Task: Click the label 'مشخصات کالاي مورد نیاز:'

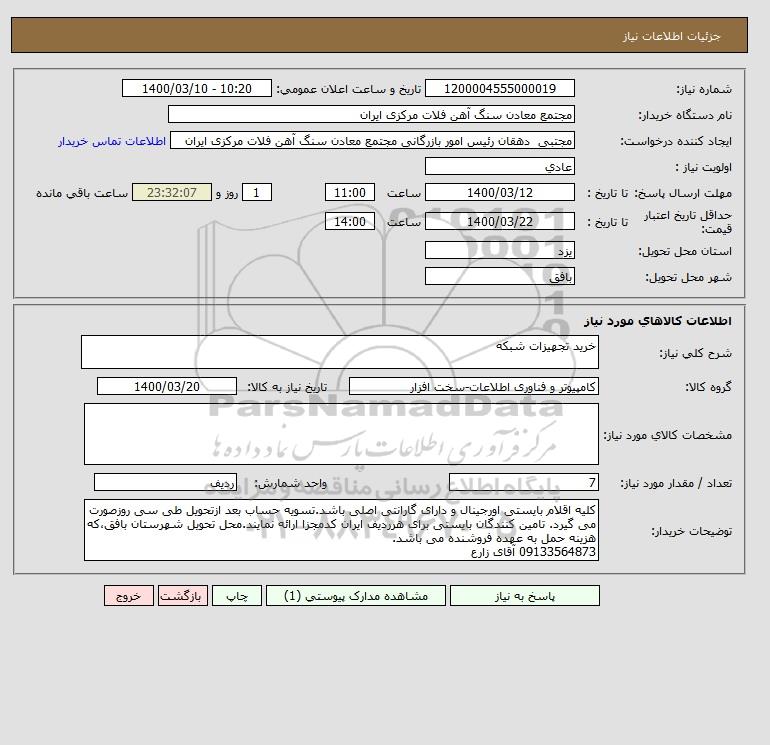Action: pos(668,435)
